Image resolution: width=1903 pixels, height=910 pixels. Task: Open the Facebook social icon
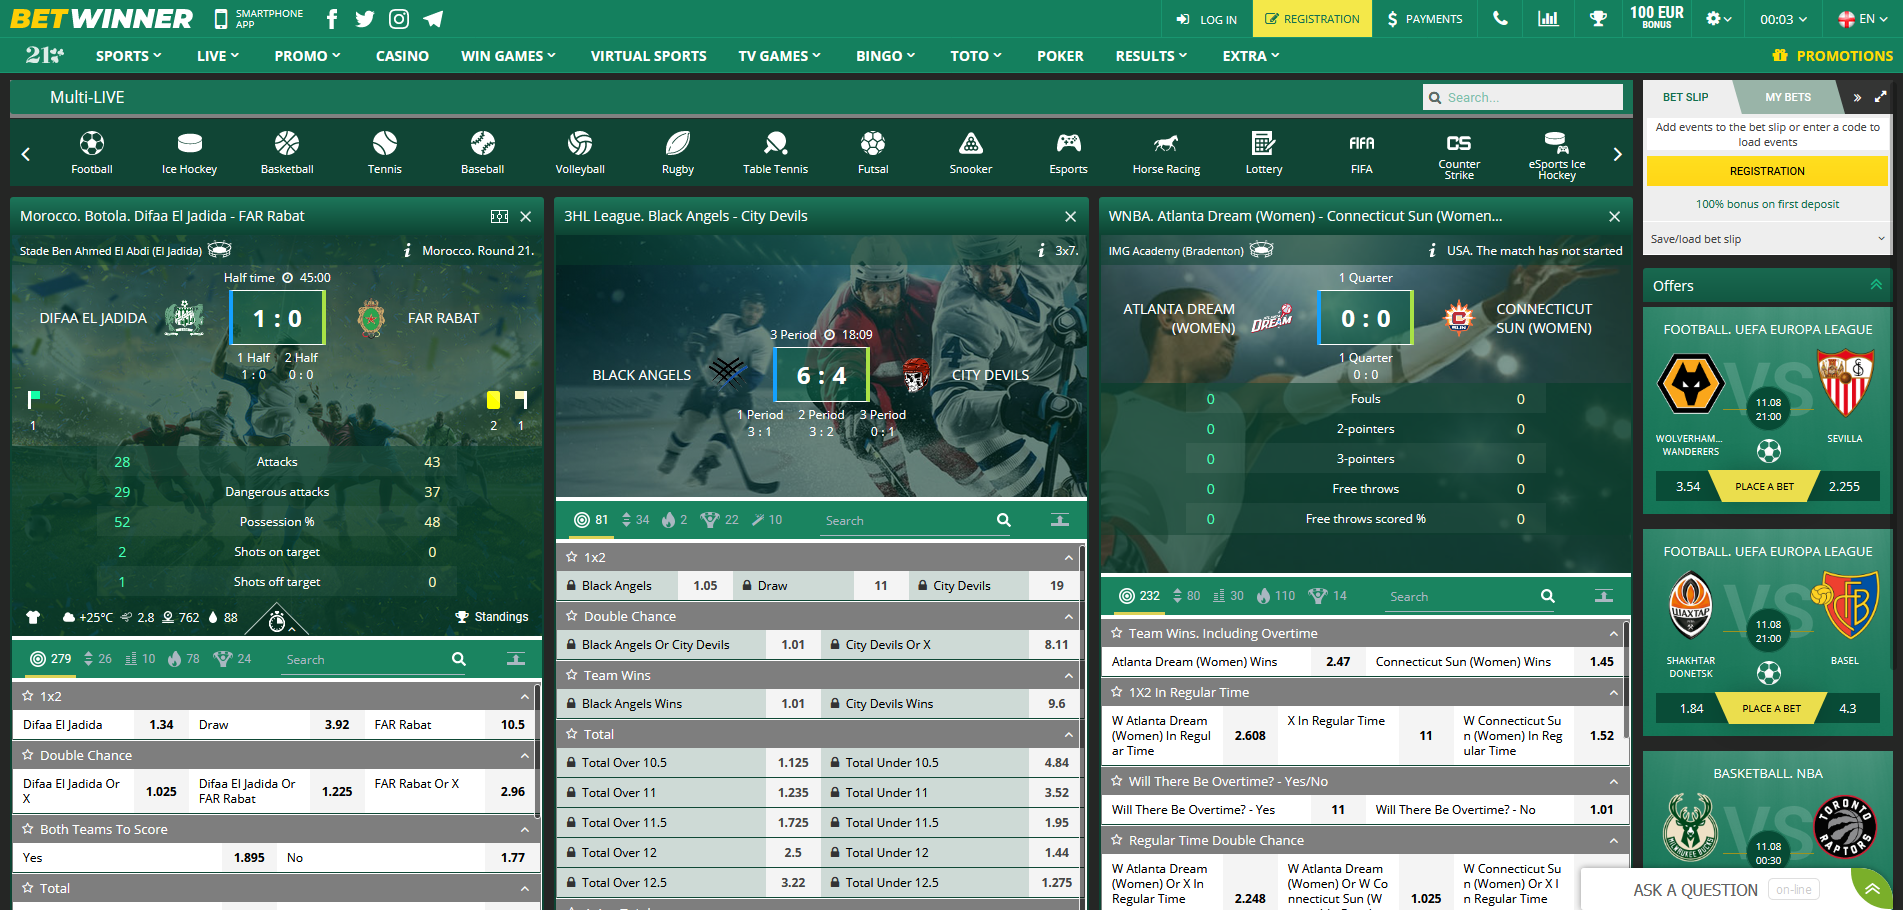tap(332, 19)
